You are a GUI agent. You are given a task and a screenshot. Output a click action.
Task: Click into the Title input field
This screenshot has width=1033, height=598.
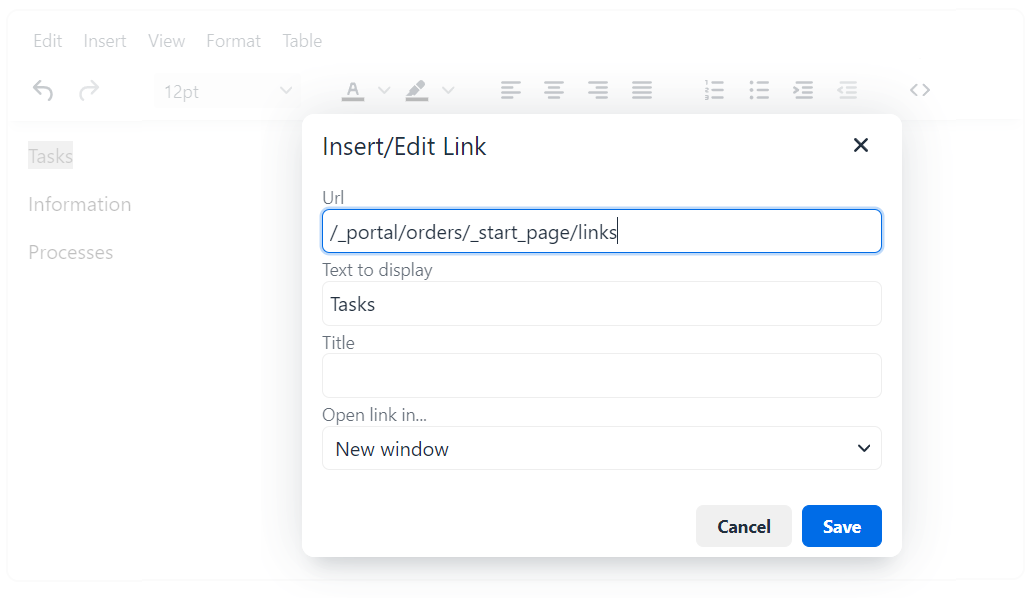coord(601,375)
